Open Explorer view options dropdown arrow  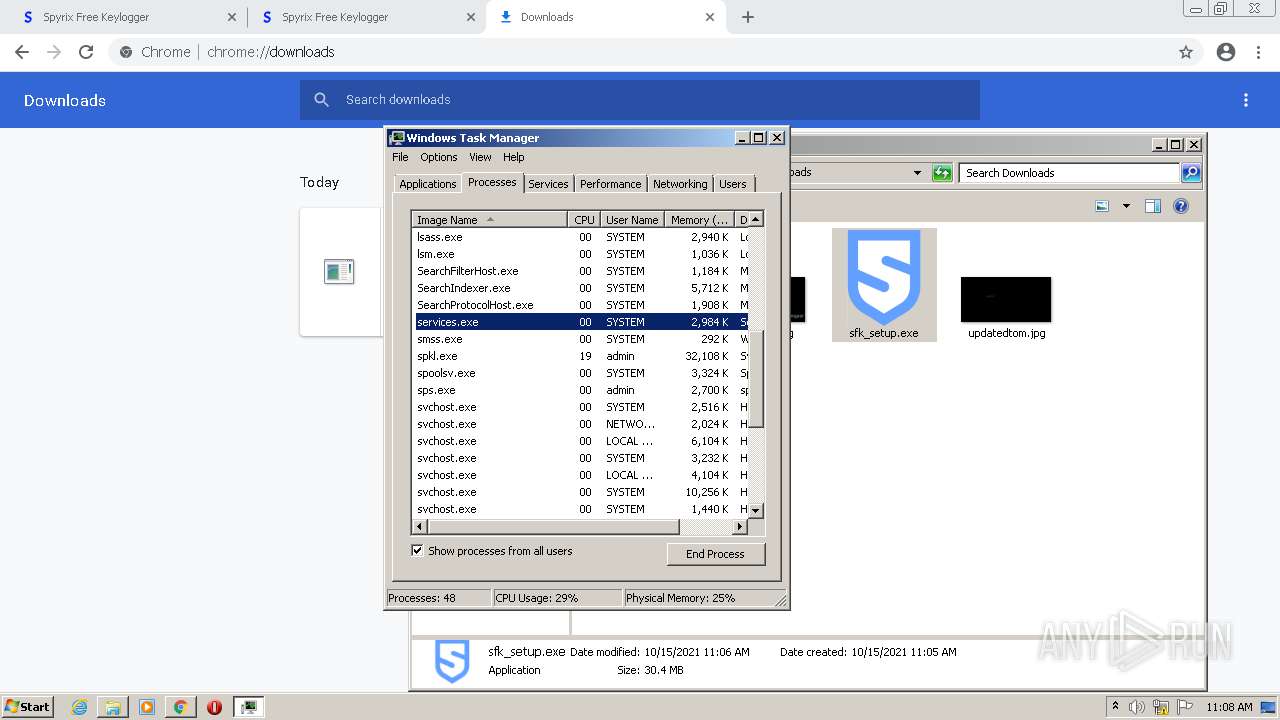point(1126,206)
